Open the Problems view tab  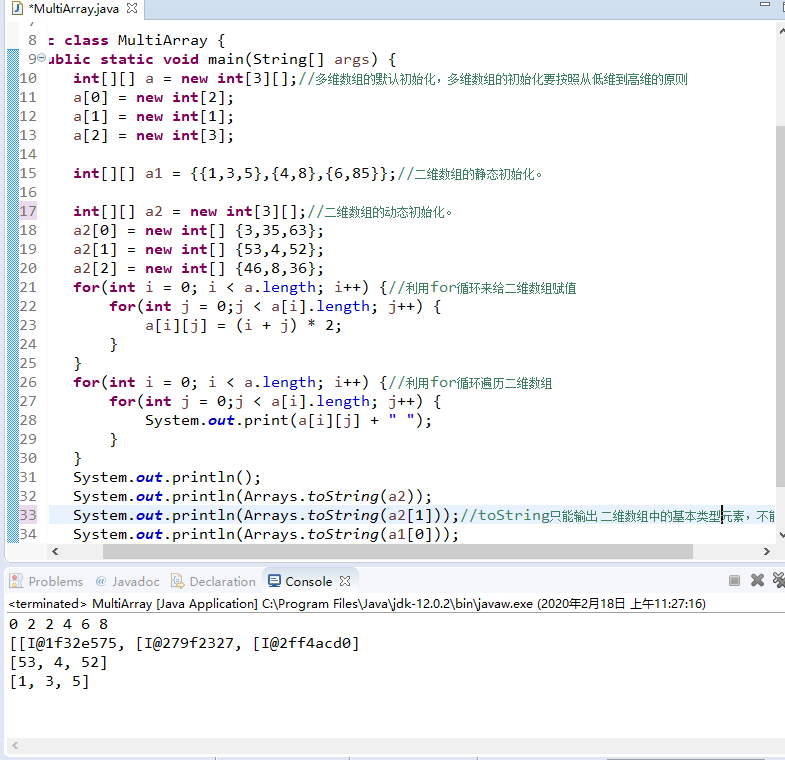55,582
